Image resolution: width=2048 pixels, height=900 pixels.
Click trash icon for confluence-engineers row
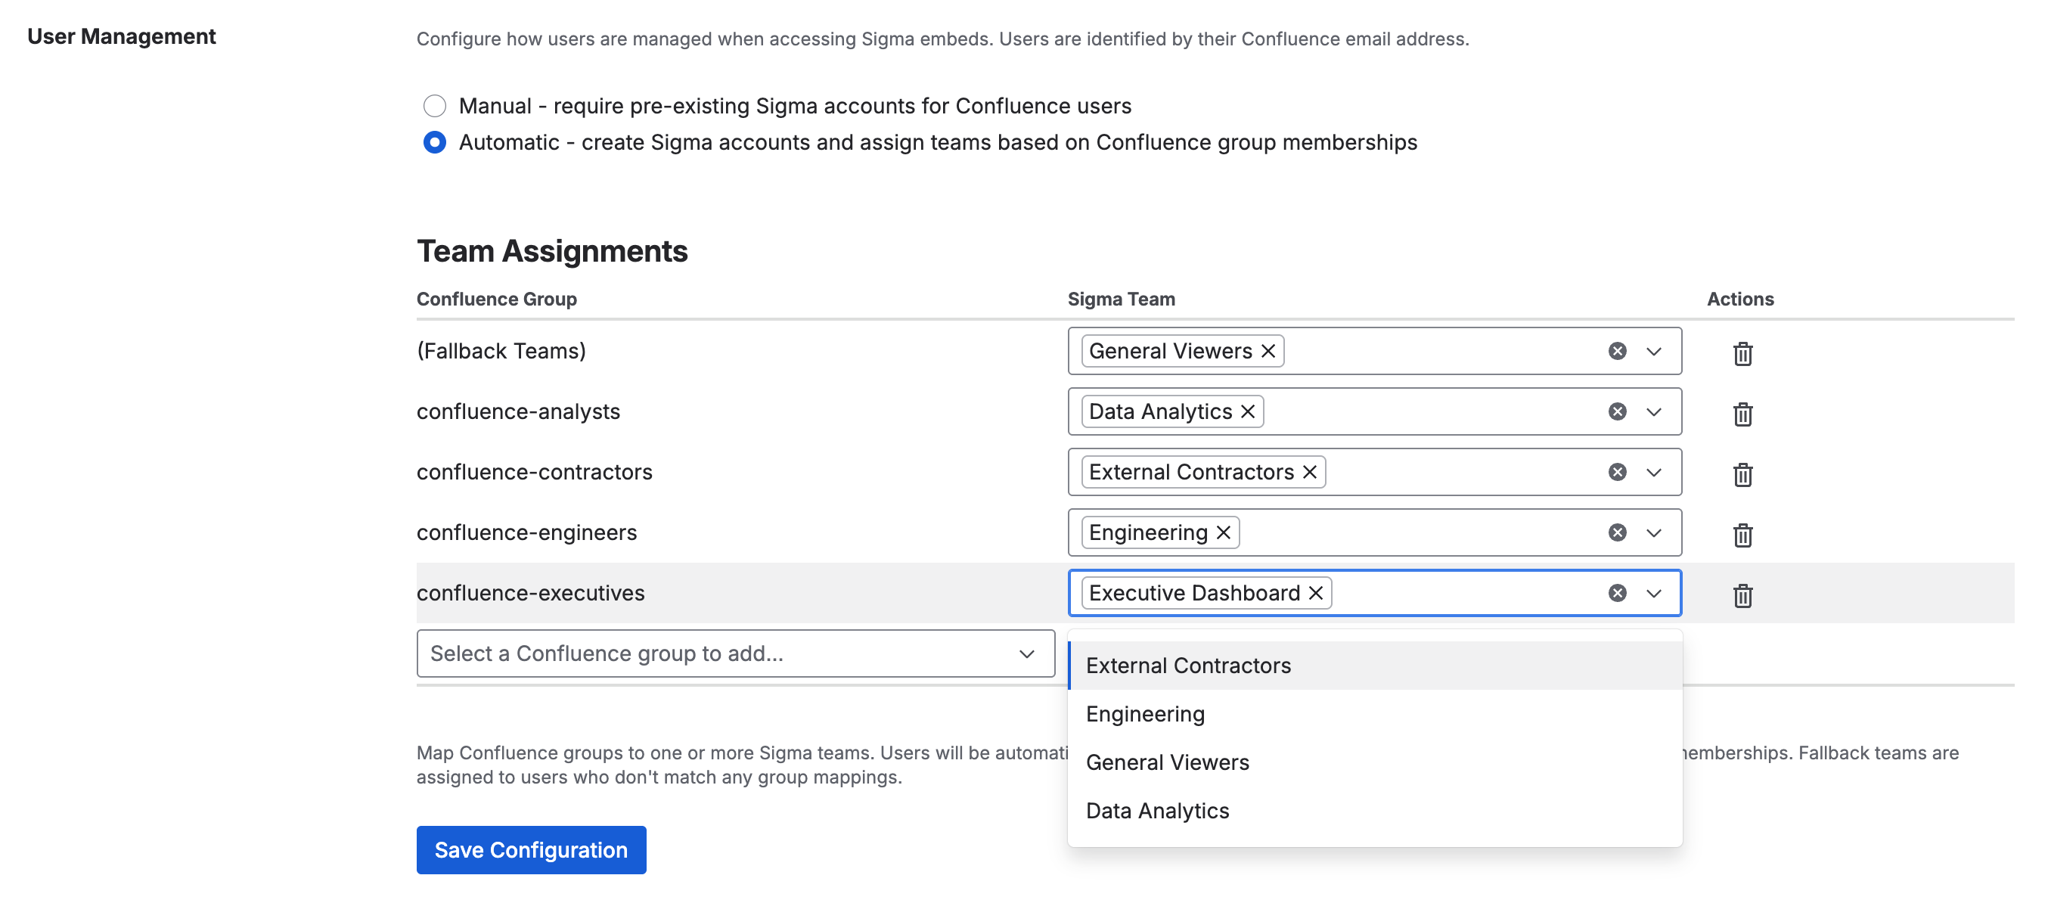(x=1742, y=535)
